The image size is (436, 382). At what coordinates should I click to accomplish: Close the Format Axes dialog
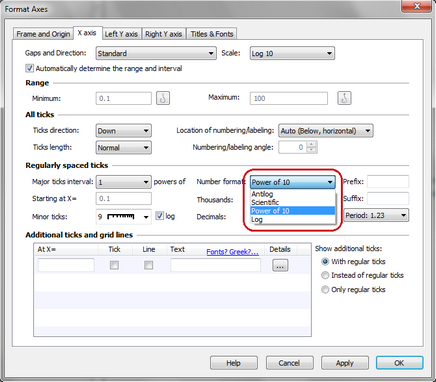pos(417,6)
